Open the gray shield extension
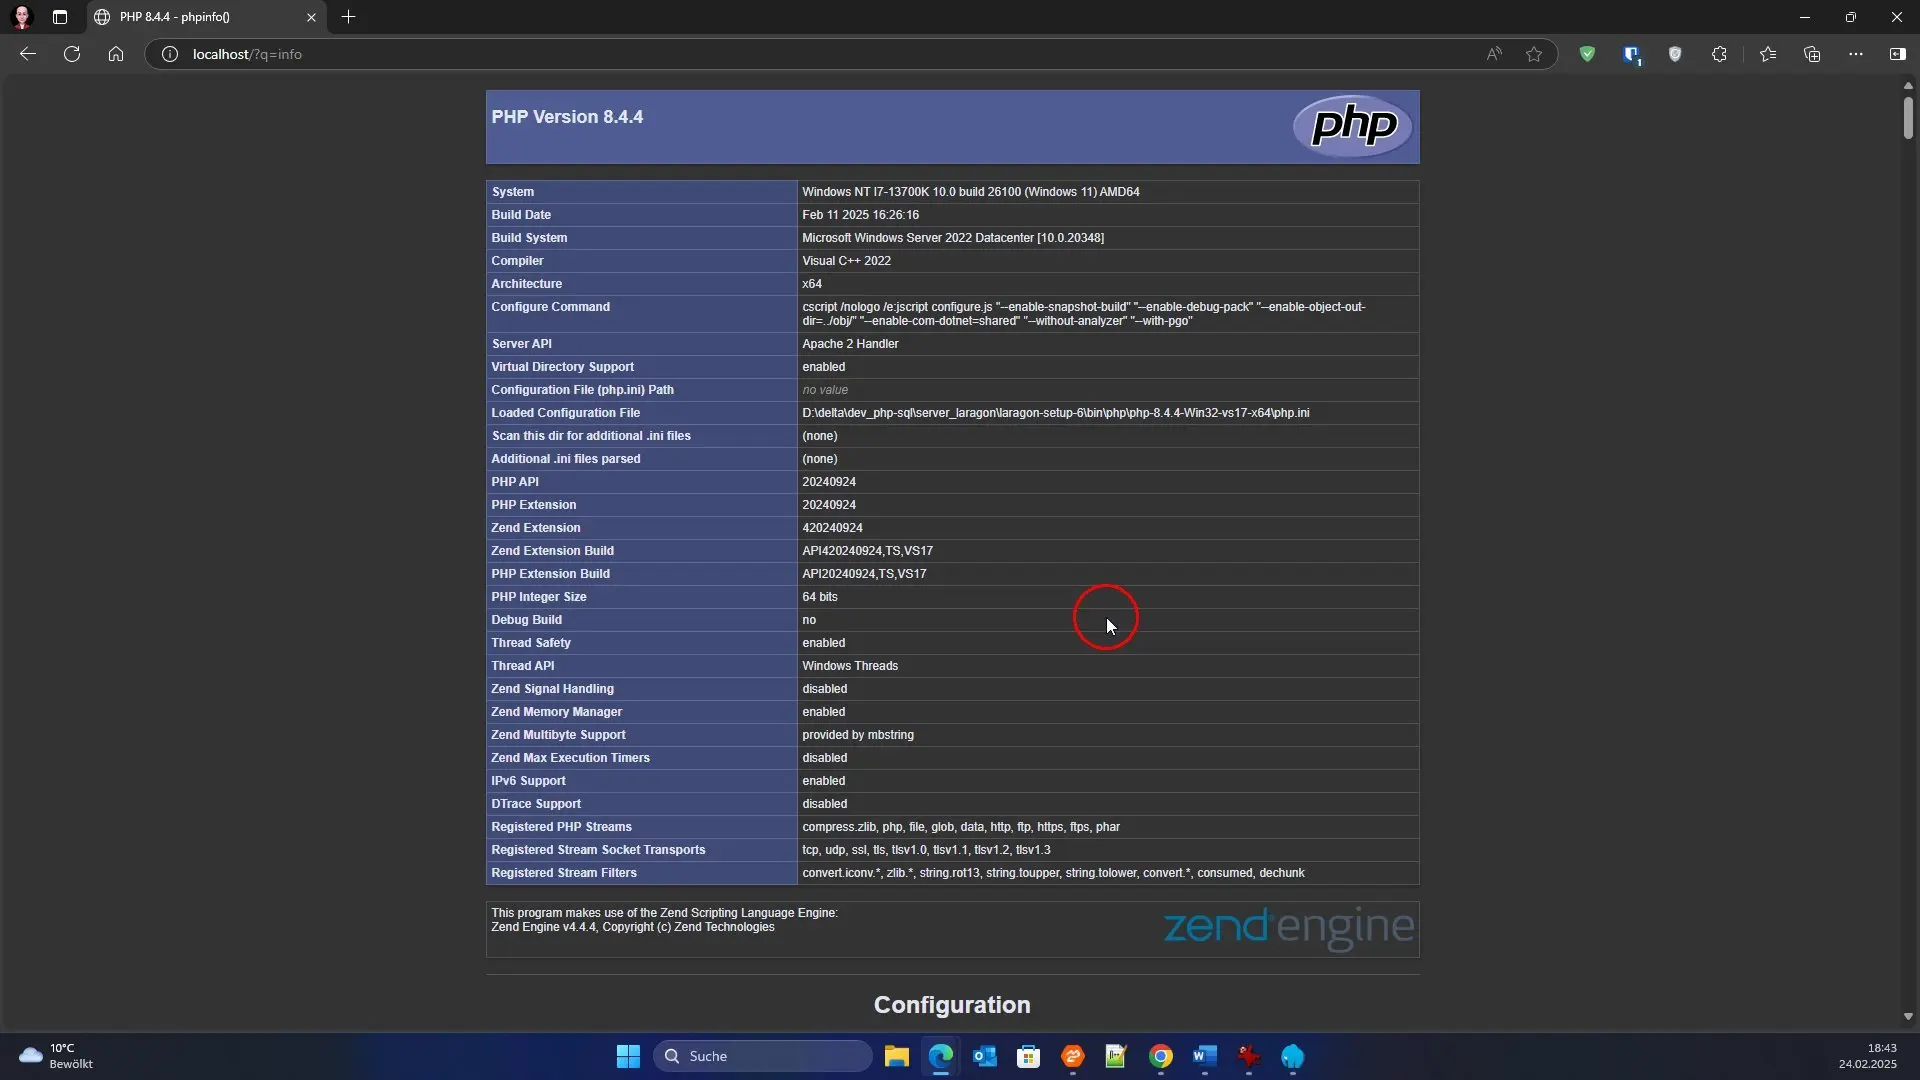 (x=1675, y=54)
